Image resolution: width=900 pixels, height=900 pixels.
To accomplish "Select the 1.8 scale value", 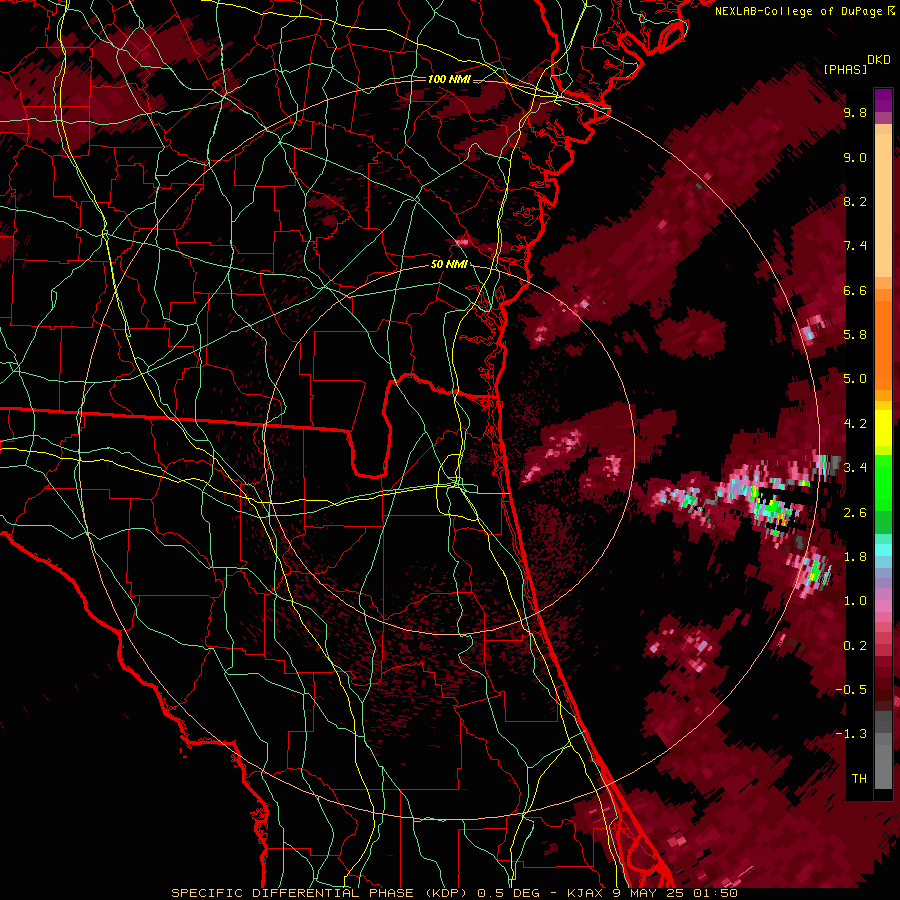I will tap(855, 557).
